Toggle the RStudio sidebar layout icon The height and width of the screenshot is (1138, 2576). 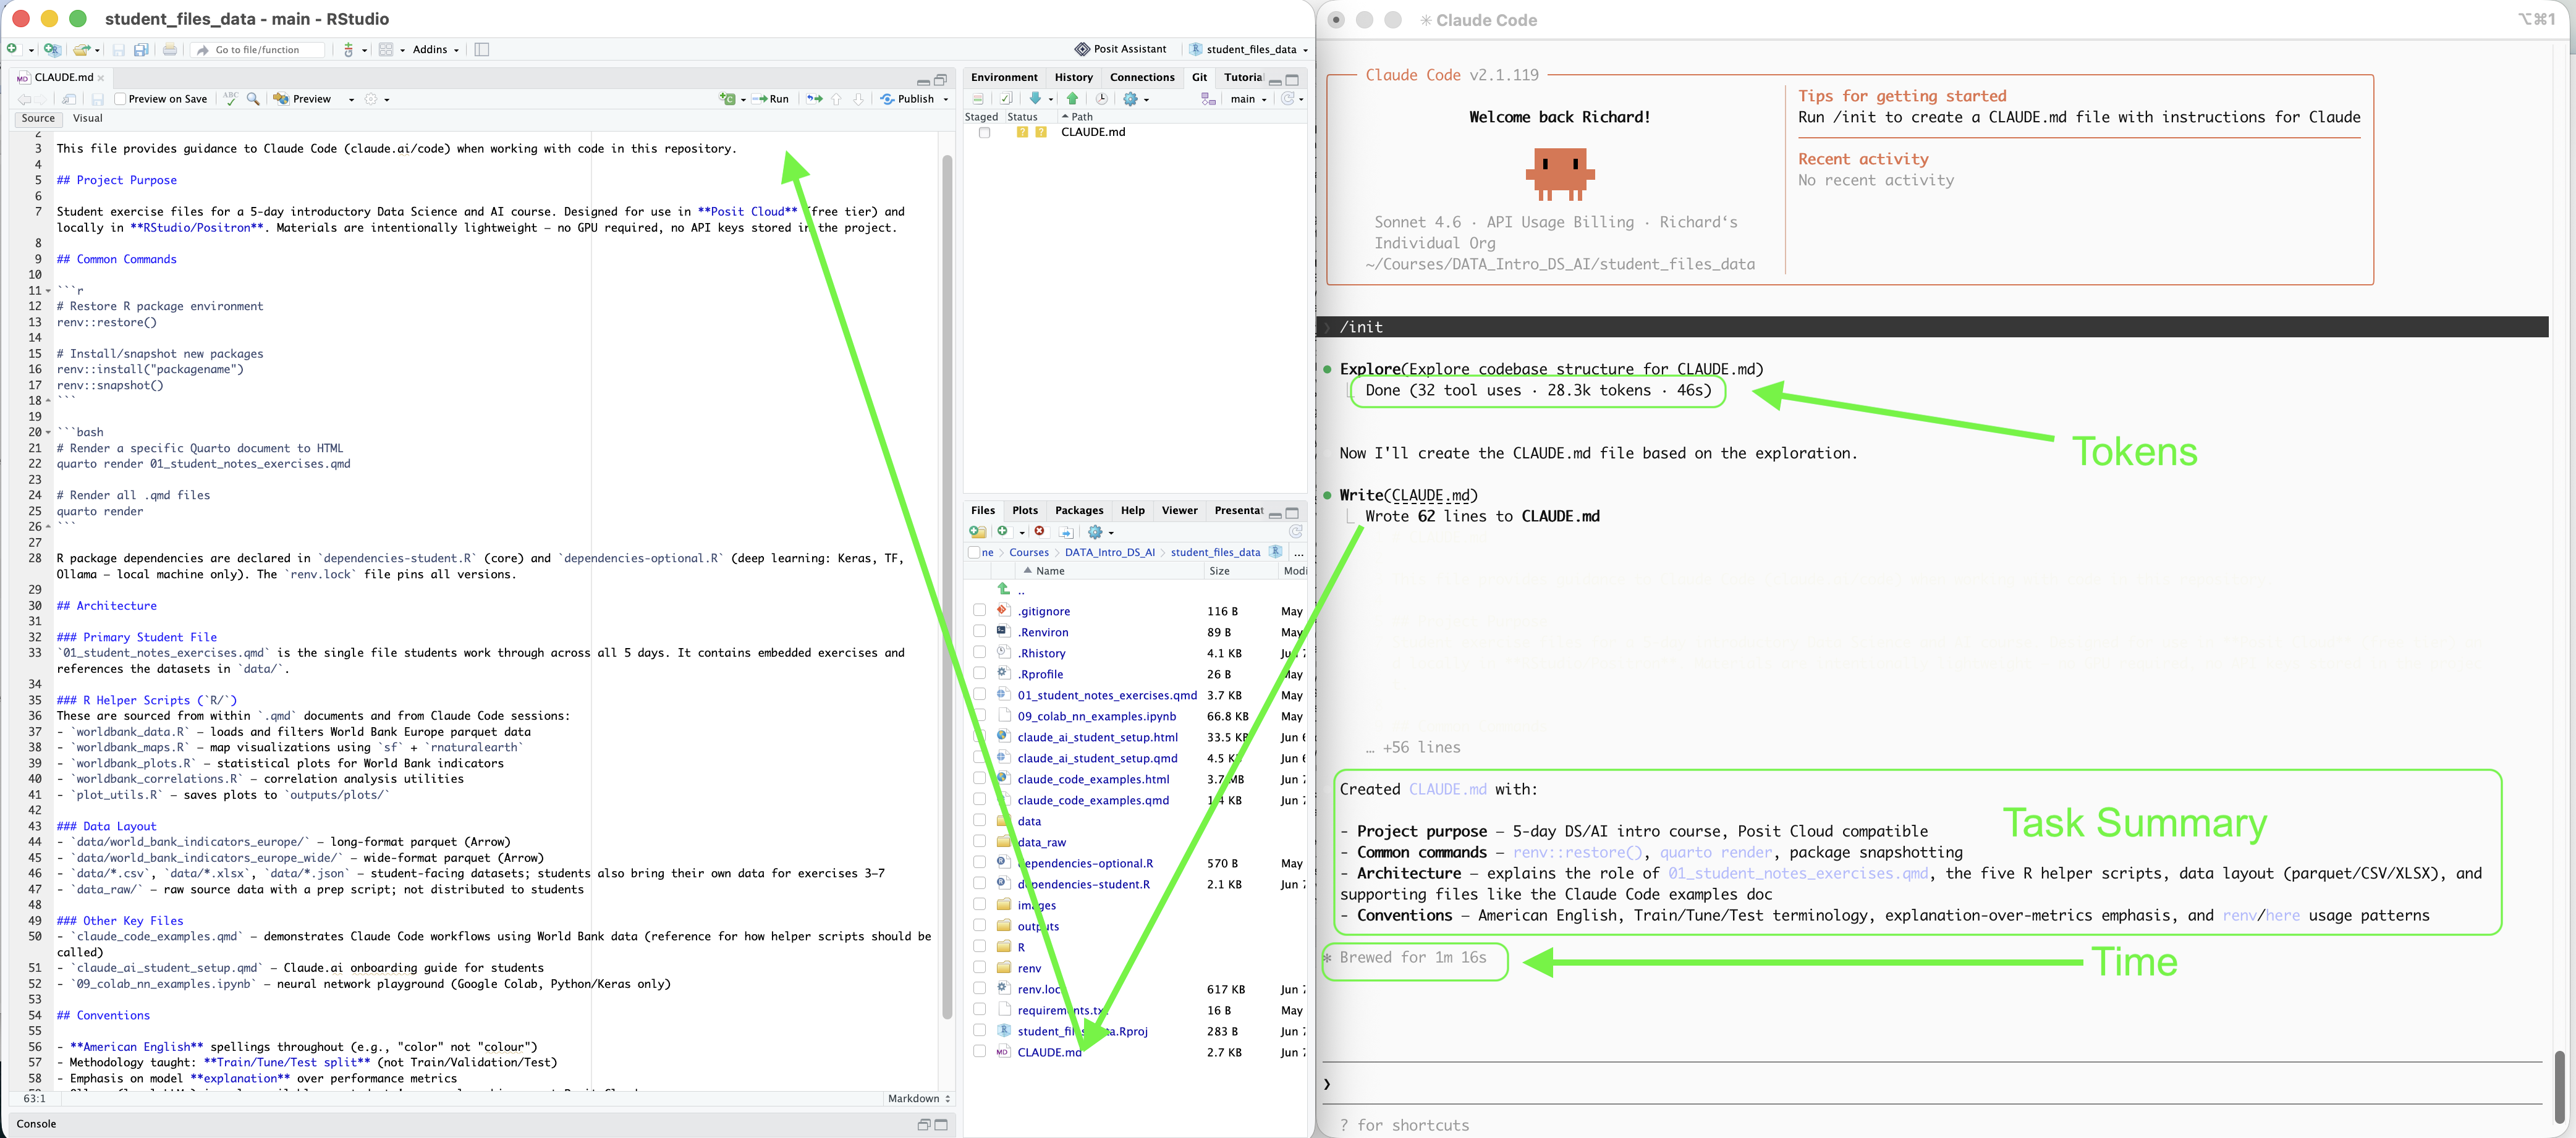coord(482,49)
